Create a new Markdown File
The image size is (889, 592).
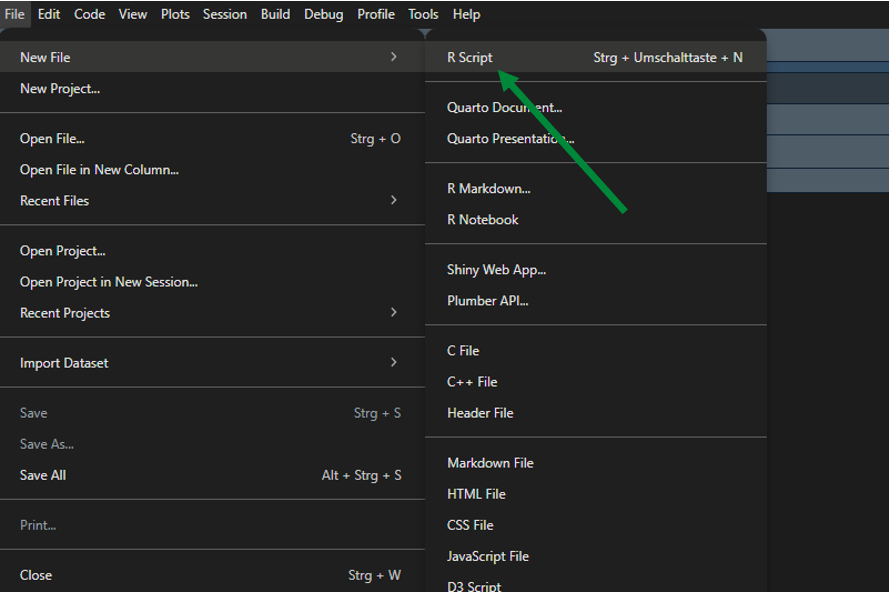pyautogui.click(x=596, y=463)
